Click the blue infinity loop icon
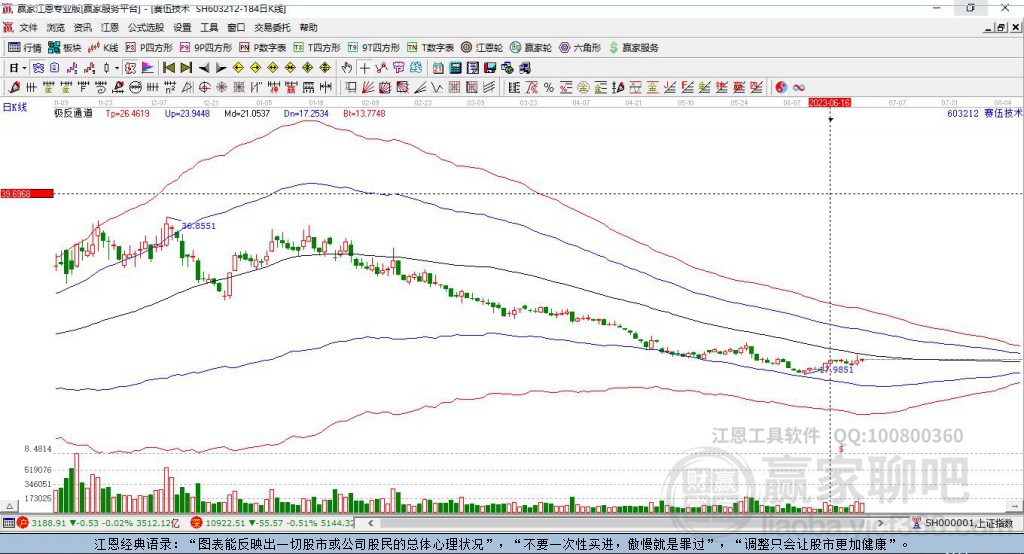 click(799, 87)
